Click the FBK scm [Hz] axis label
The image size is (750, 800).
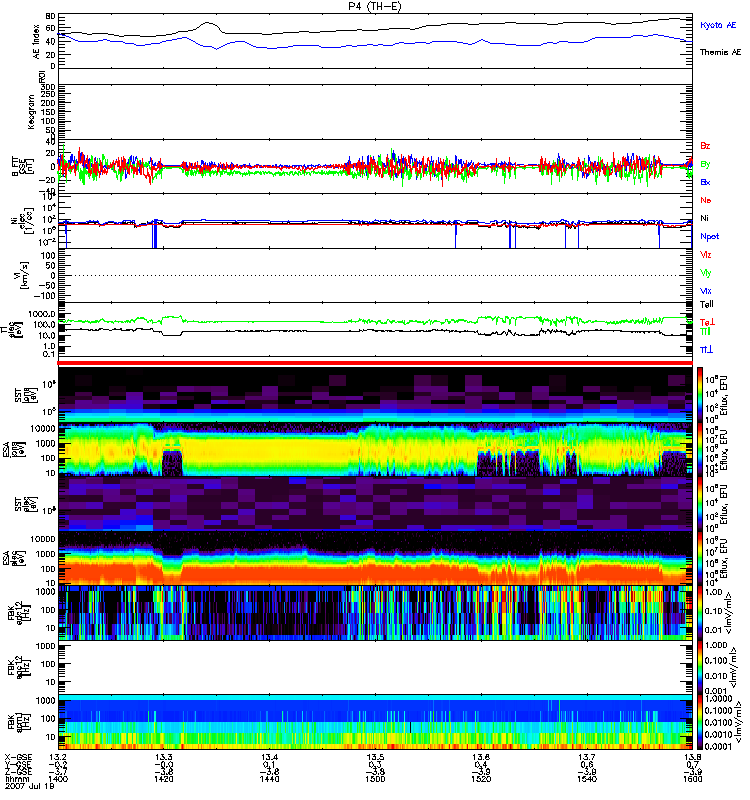coord(18,722)
